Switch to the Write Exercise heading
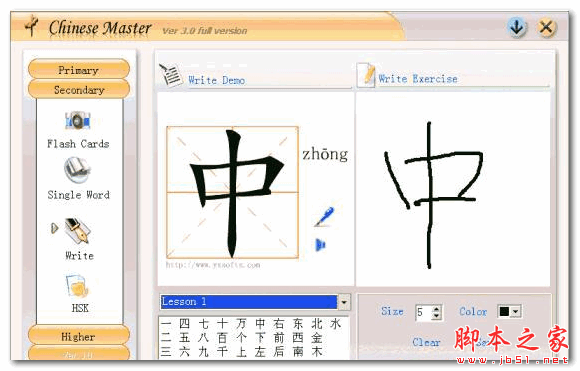Viewport: 580px width, 371px height. [x=418, y=79]
